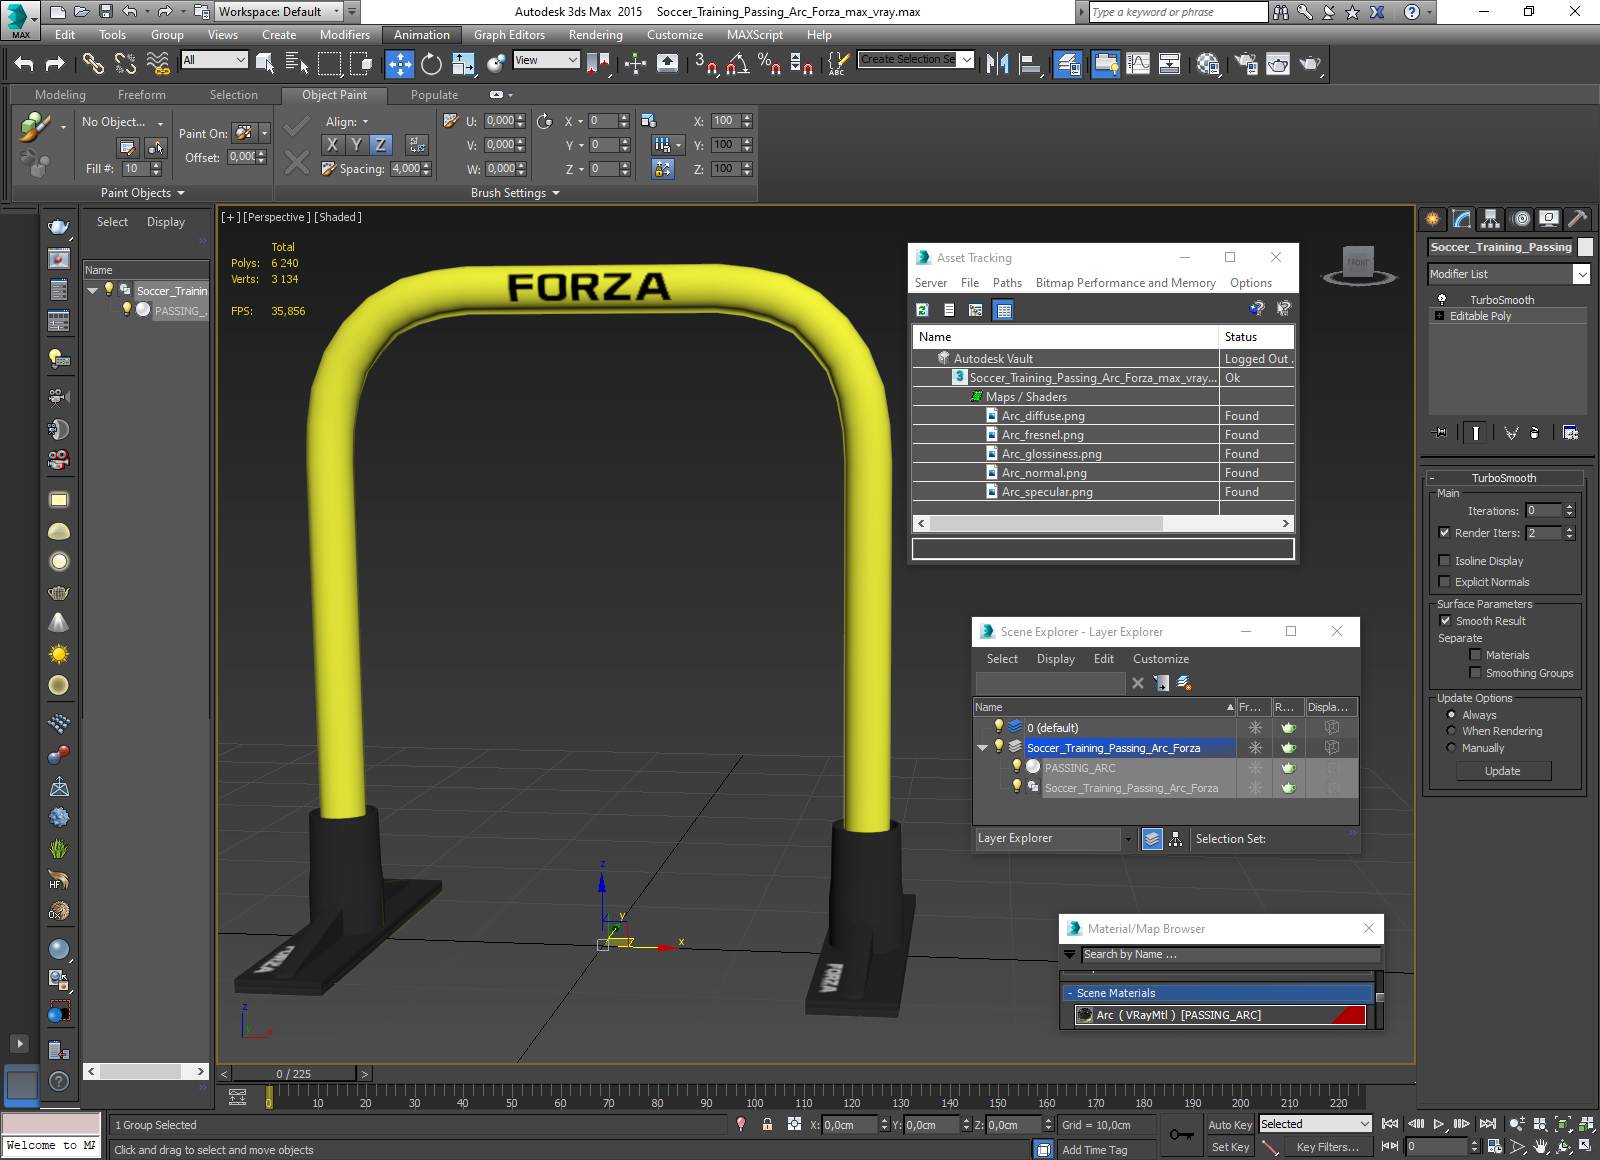Click Pin Stack icon under modifier list
The image size is (1600, 1160).
coord(1440,432)
